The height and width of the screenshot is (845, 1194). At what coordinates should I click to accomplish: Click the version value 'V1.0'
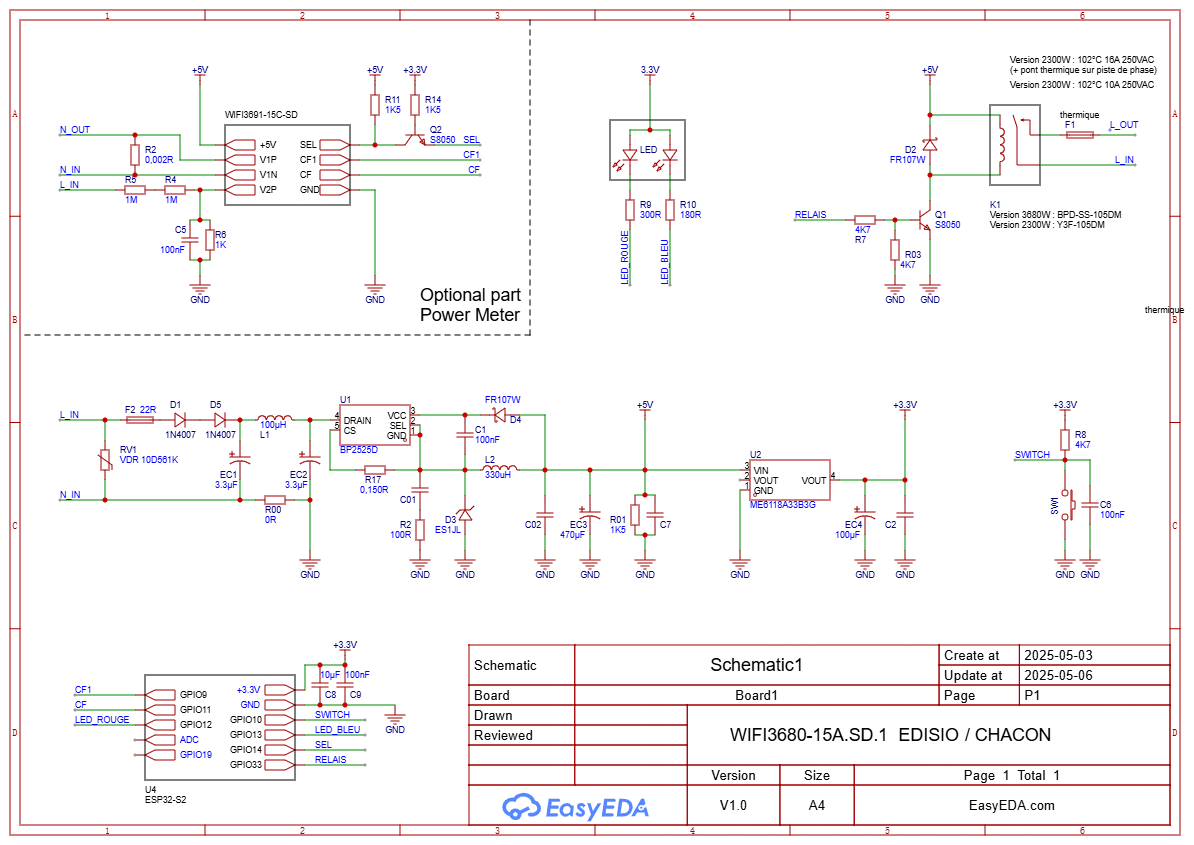pos(733,805)
